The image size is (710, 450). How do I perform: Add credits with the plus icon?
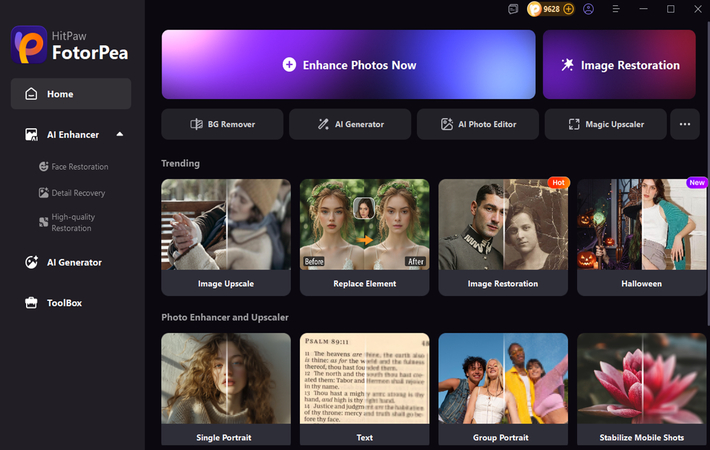[568, 9]
